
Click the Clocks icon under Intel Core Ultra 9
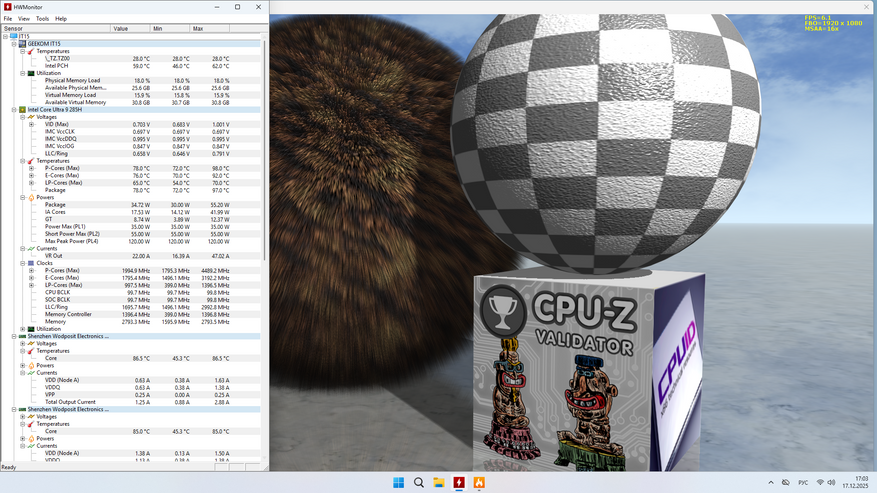click(x=31, y=263)
